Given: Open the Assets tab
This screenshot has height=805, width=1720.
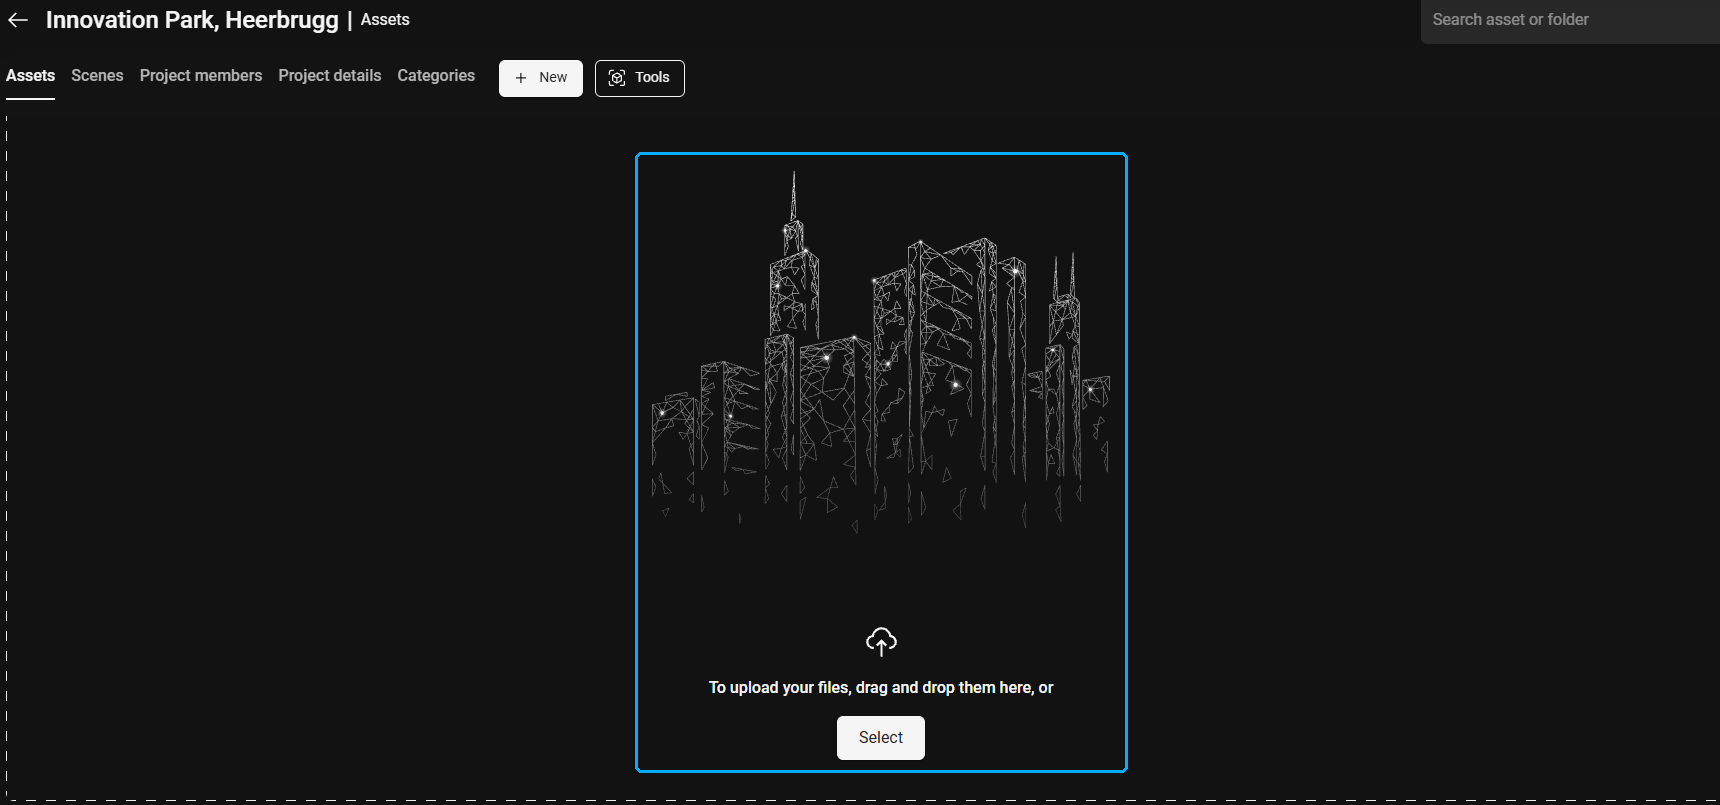Looking at the screenshot, I should coord(30,76).
